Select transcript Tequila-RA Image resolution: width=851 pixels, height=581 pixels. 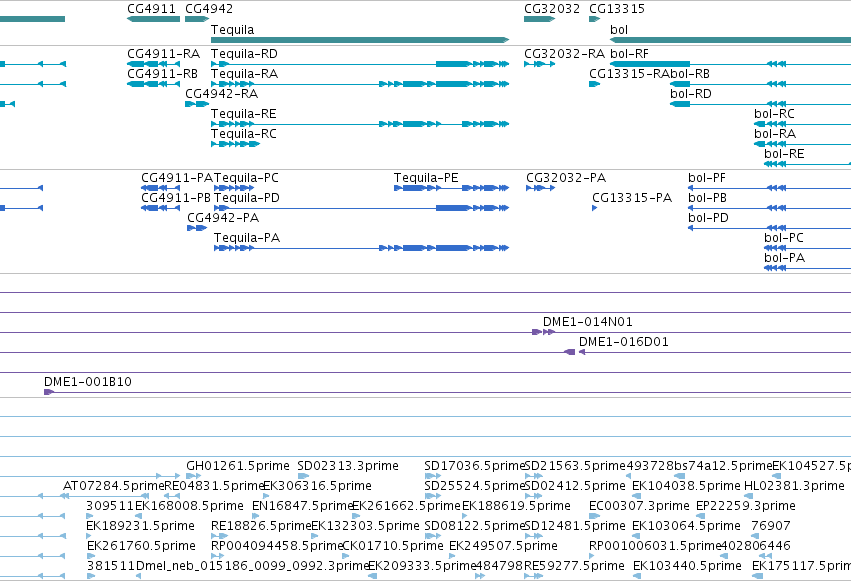click(360, 84)
